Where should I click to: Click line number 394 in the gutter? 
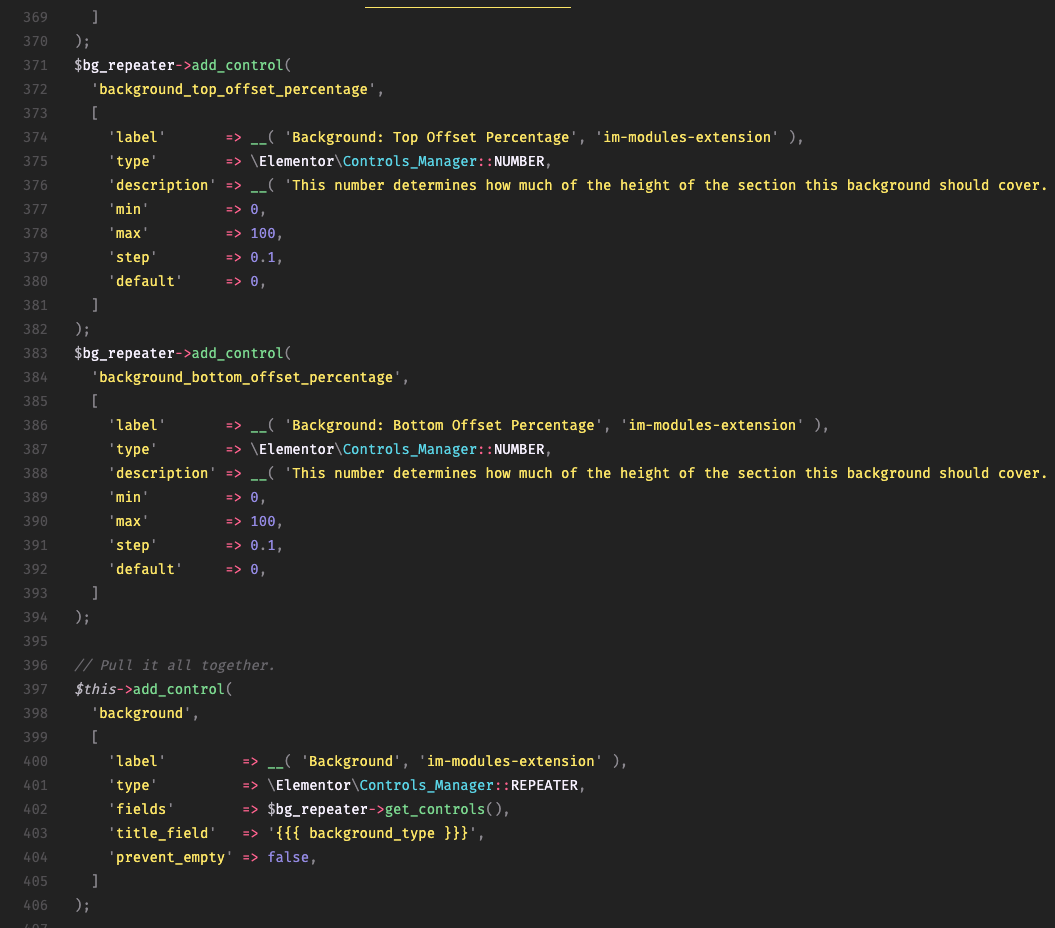(x=36, y=617)
